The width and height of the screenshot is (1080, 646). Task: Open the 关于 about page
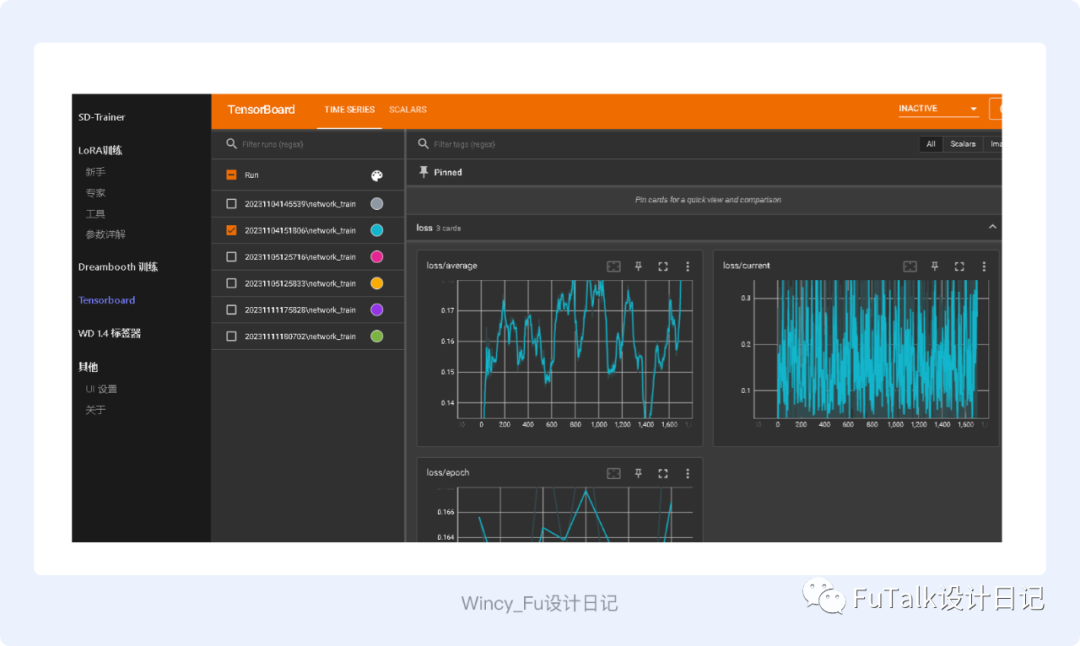[95, 410]
